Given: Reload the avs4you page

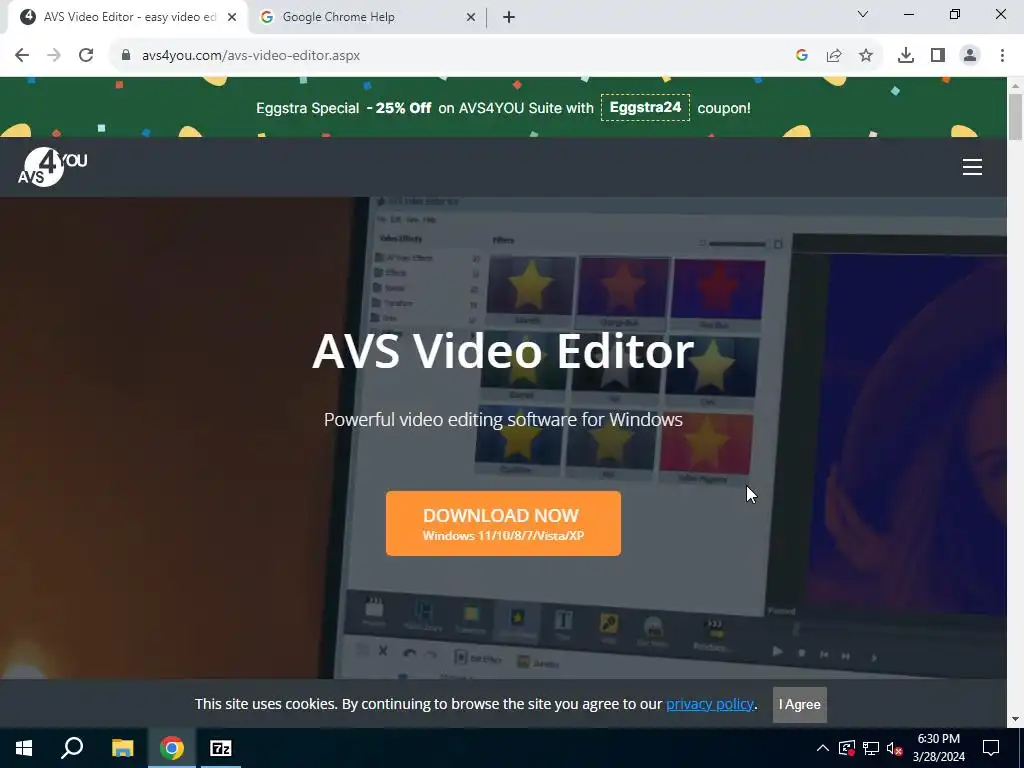Looking at the screenshot, I should (x=86, y=56).
